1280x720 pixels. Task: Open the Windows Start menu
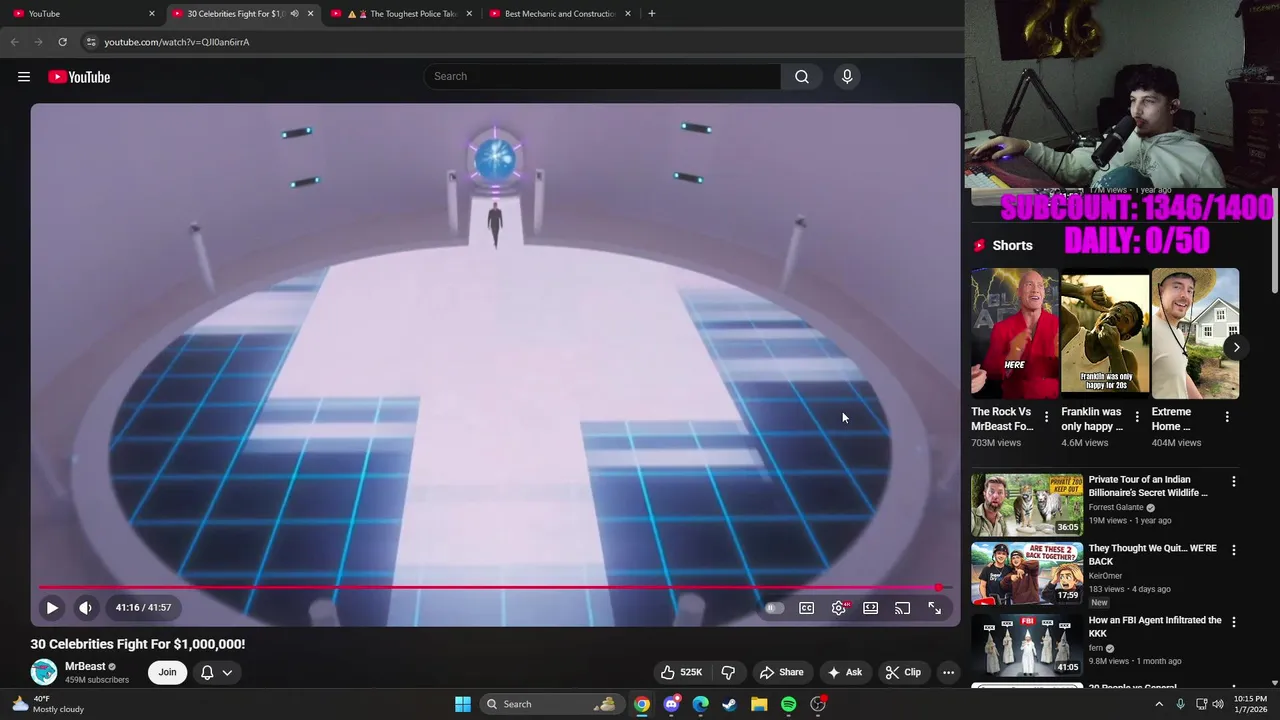coord(463,704)
